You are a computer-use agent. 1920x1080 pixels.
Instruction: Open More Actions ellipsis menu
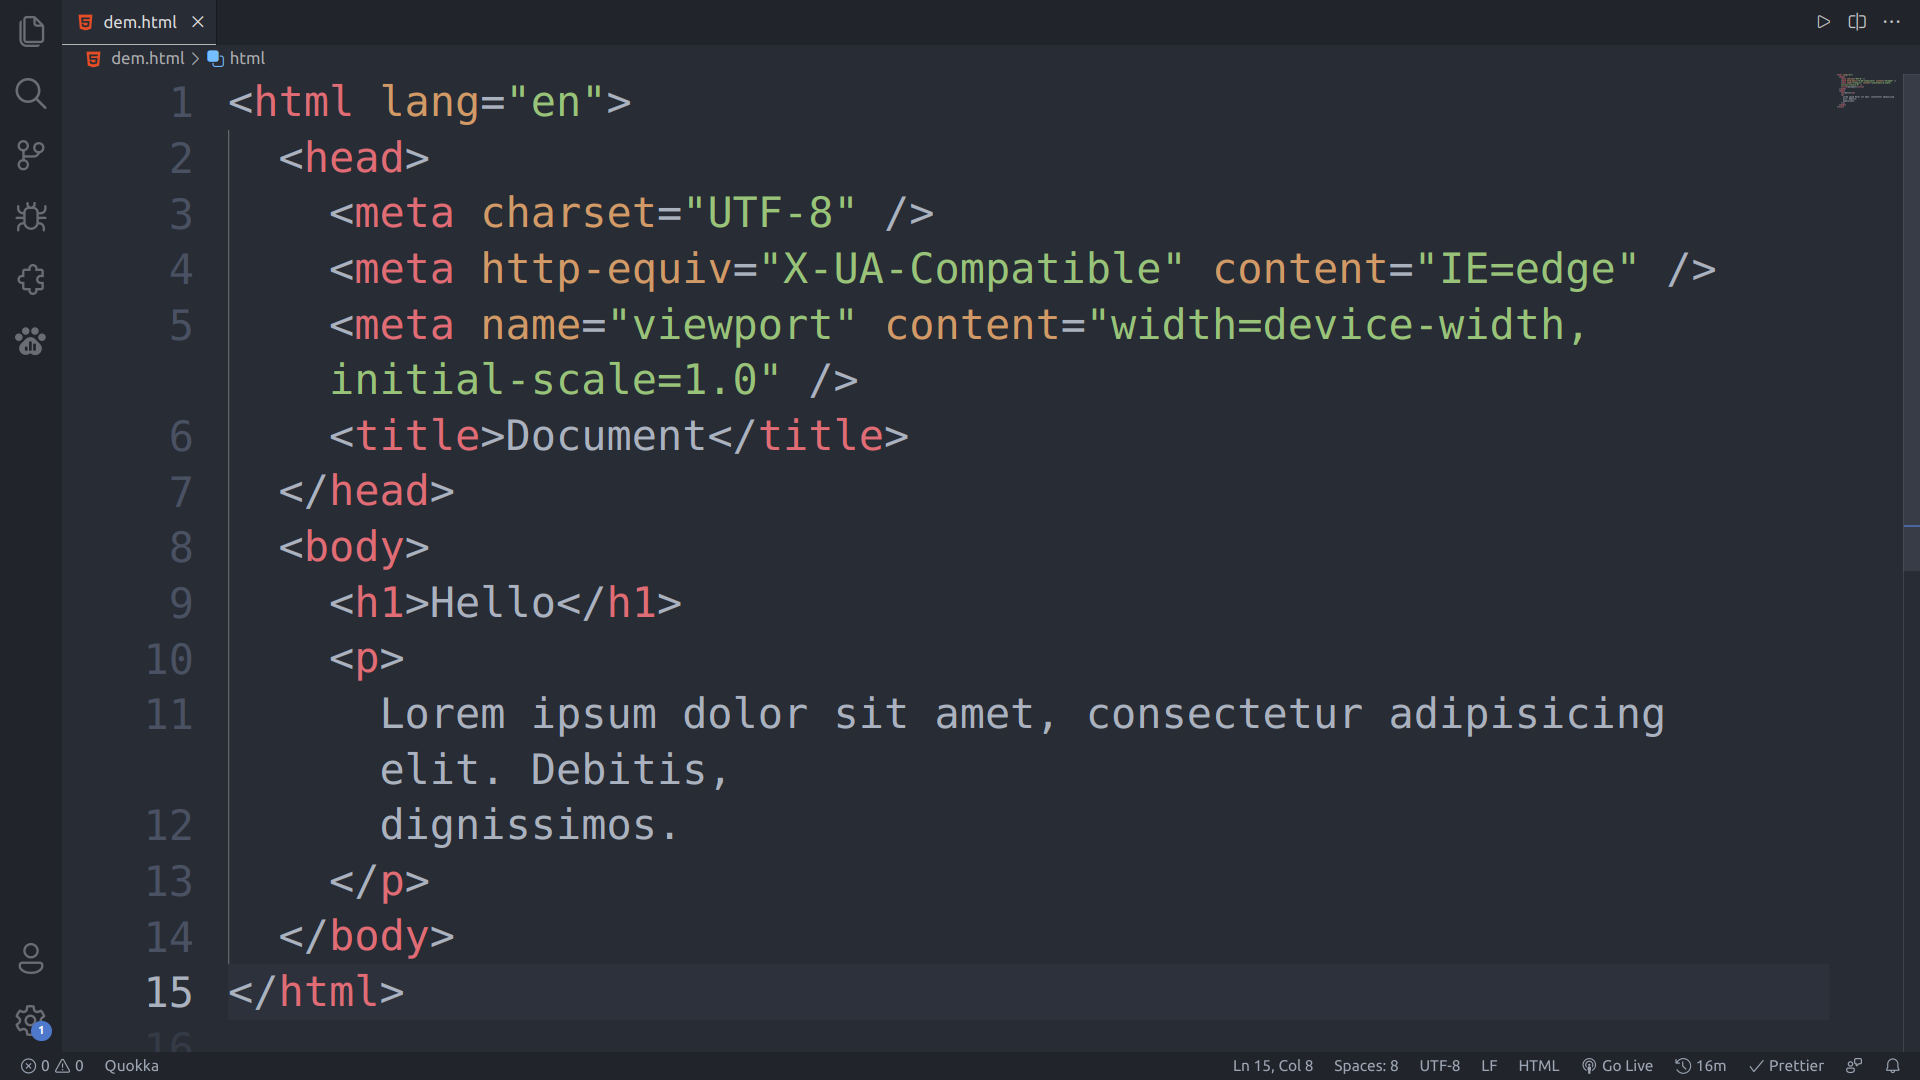coord(1891,22)
